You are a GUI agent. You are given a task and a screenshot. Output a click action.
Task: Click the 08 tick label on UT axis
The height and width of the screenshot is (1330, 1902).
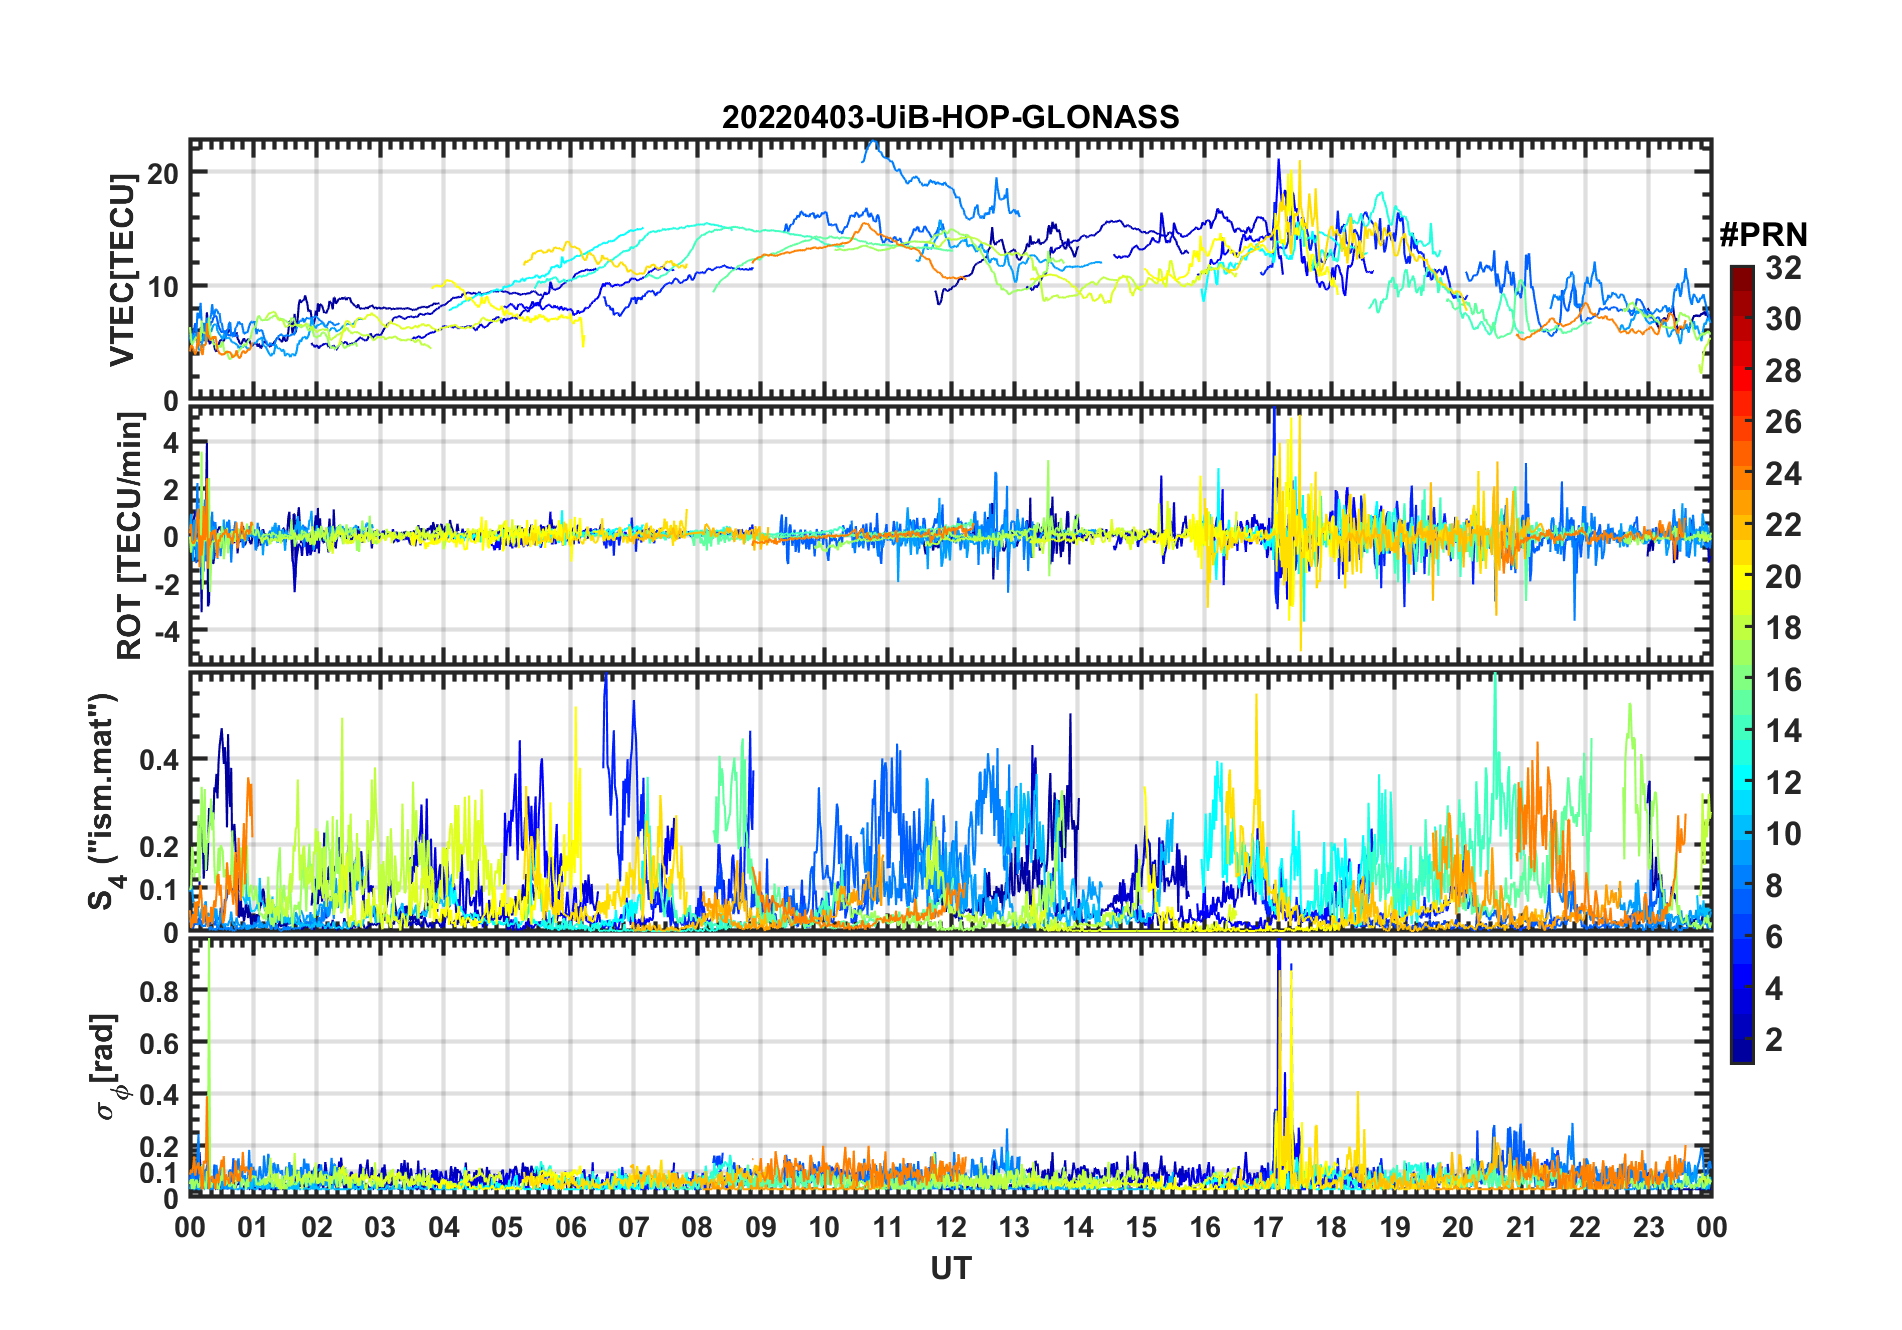click(x=697, y=1227)
